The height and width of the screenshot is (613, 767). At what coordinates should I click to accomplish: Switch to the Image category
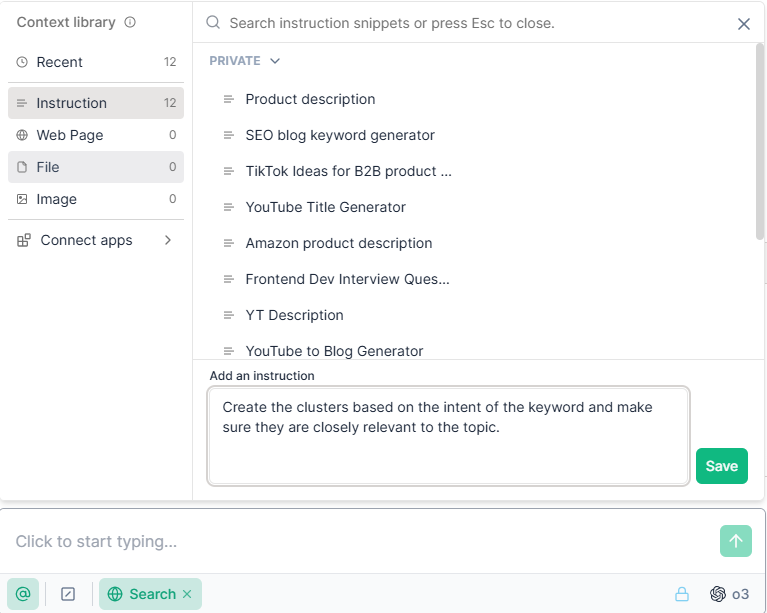pyautogui.click(x=96, y=199)
